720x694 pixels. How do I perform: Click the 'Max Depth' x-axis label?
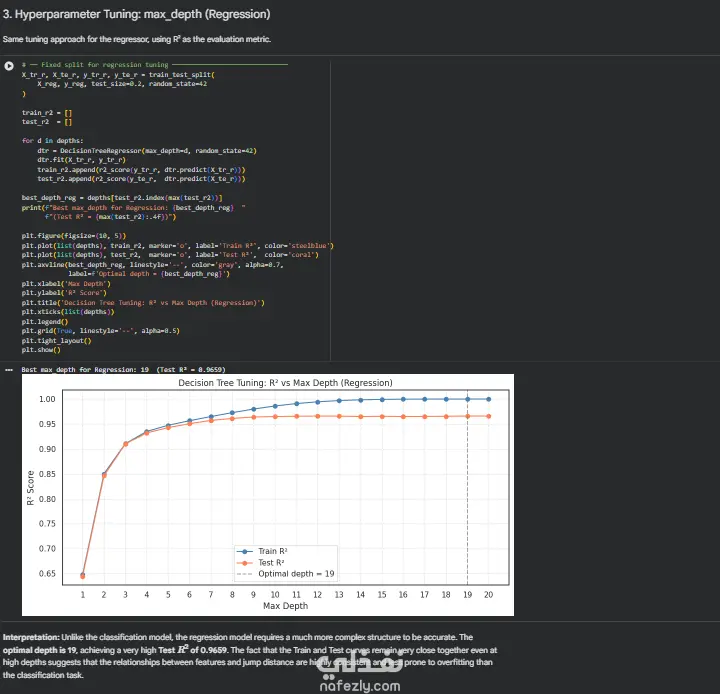pyautogui.click(x=285, y=606)
